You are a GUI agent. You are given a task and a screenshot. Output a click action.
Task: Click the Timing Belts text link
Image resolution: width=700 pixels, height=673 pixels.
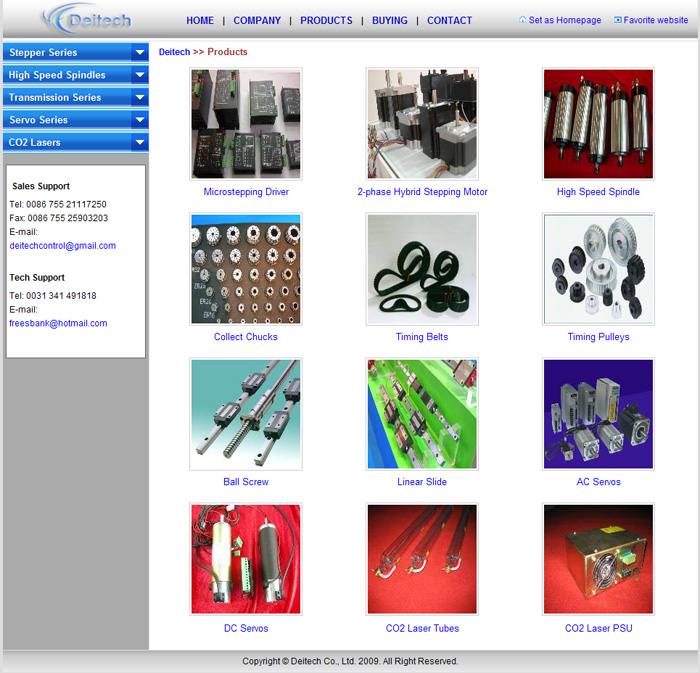[x=422, y=337]
